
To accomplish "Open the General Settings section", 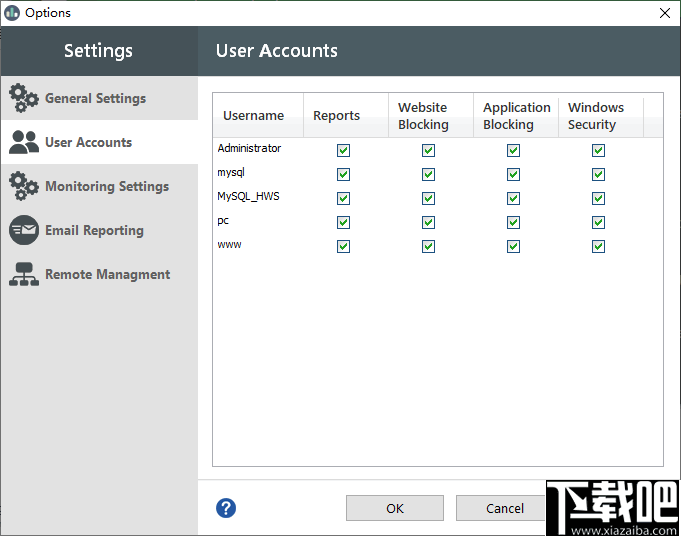I will (x=95, y=98).
